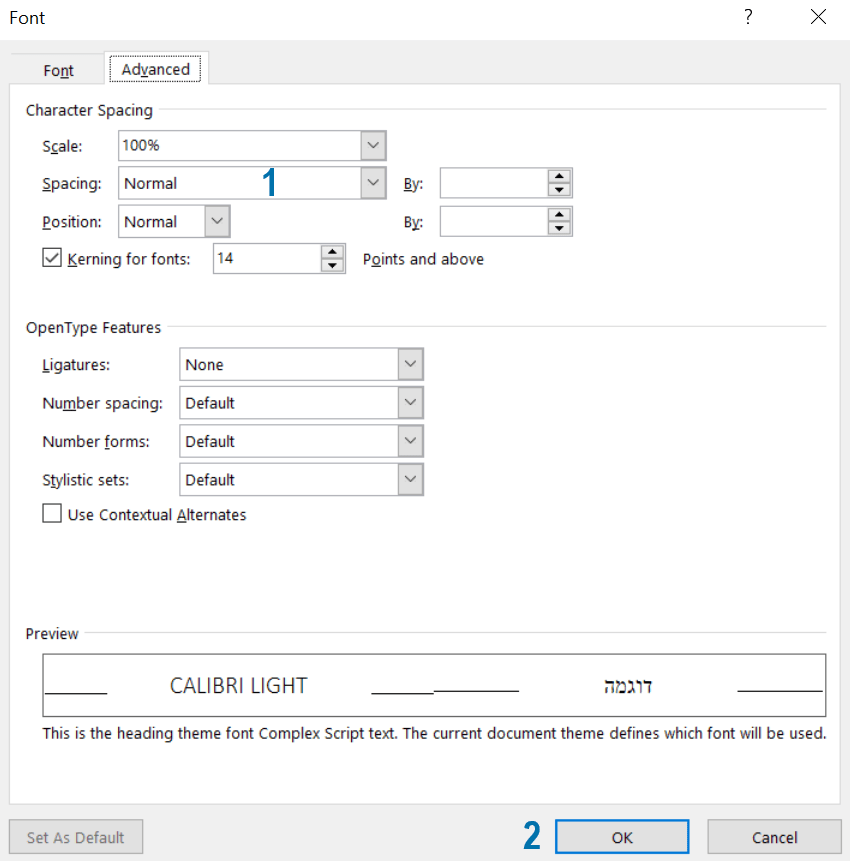Uncheck the Kerning for fonts checkbox
Viewport: 850px width, 861px height.
click(x=52, y=259)
